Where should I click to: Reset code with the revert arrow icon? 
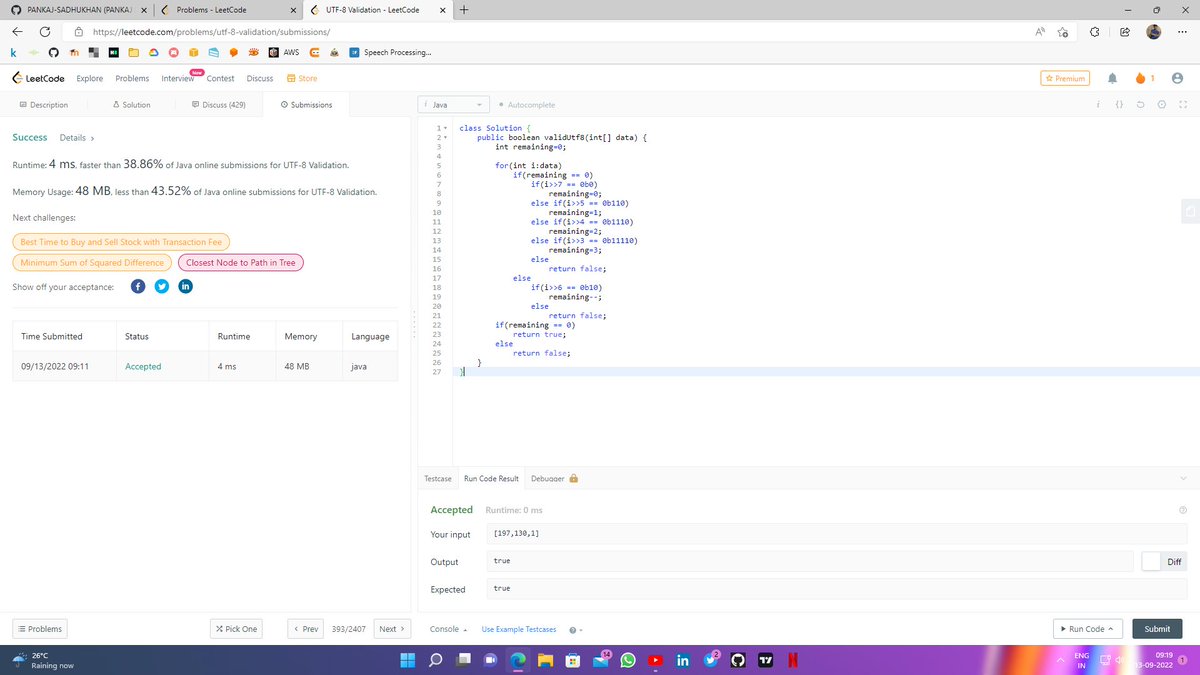point(1142,104)
